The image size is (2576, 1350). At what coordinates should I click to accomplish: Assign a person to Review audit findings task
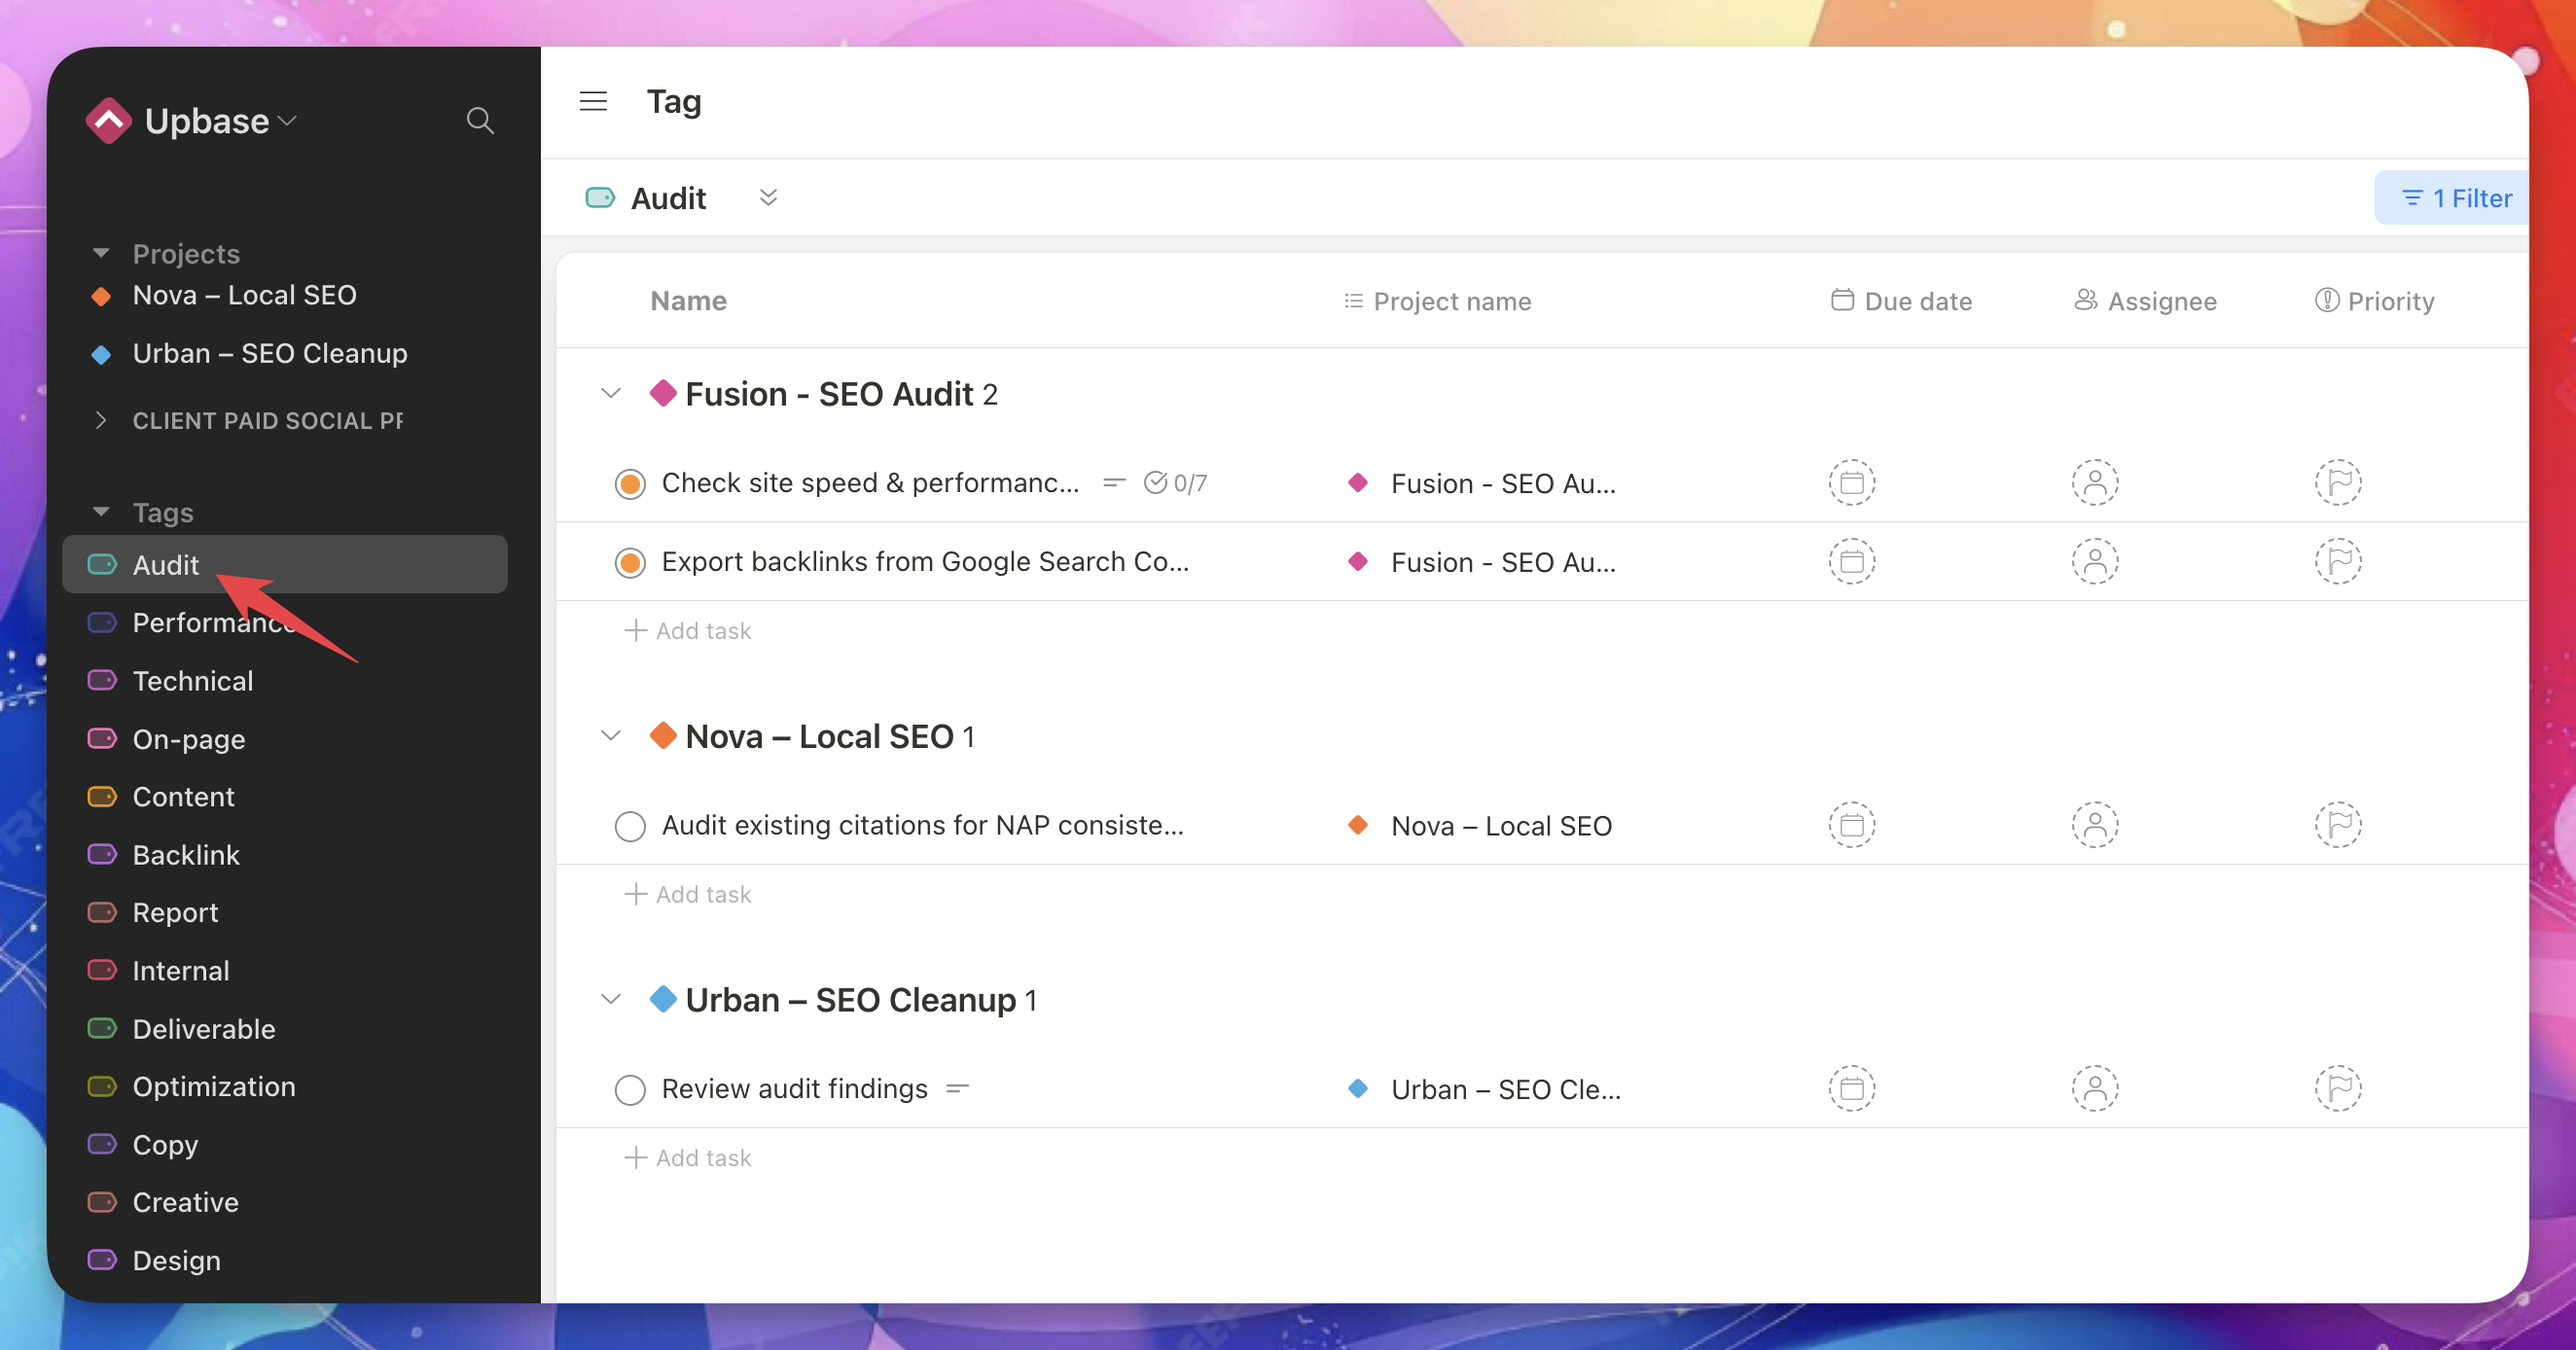tap(2094, 1088)
